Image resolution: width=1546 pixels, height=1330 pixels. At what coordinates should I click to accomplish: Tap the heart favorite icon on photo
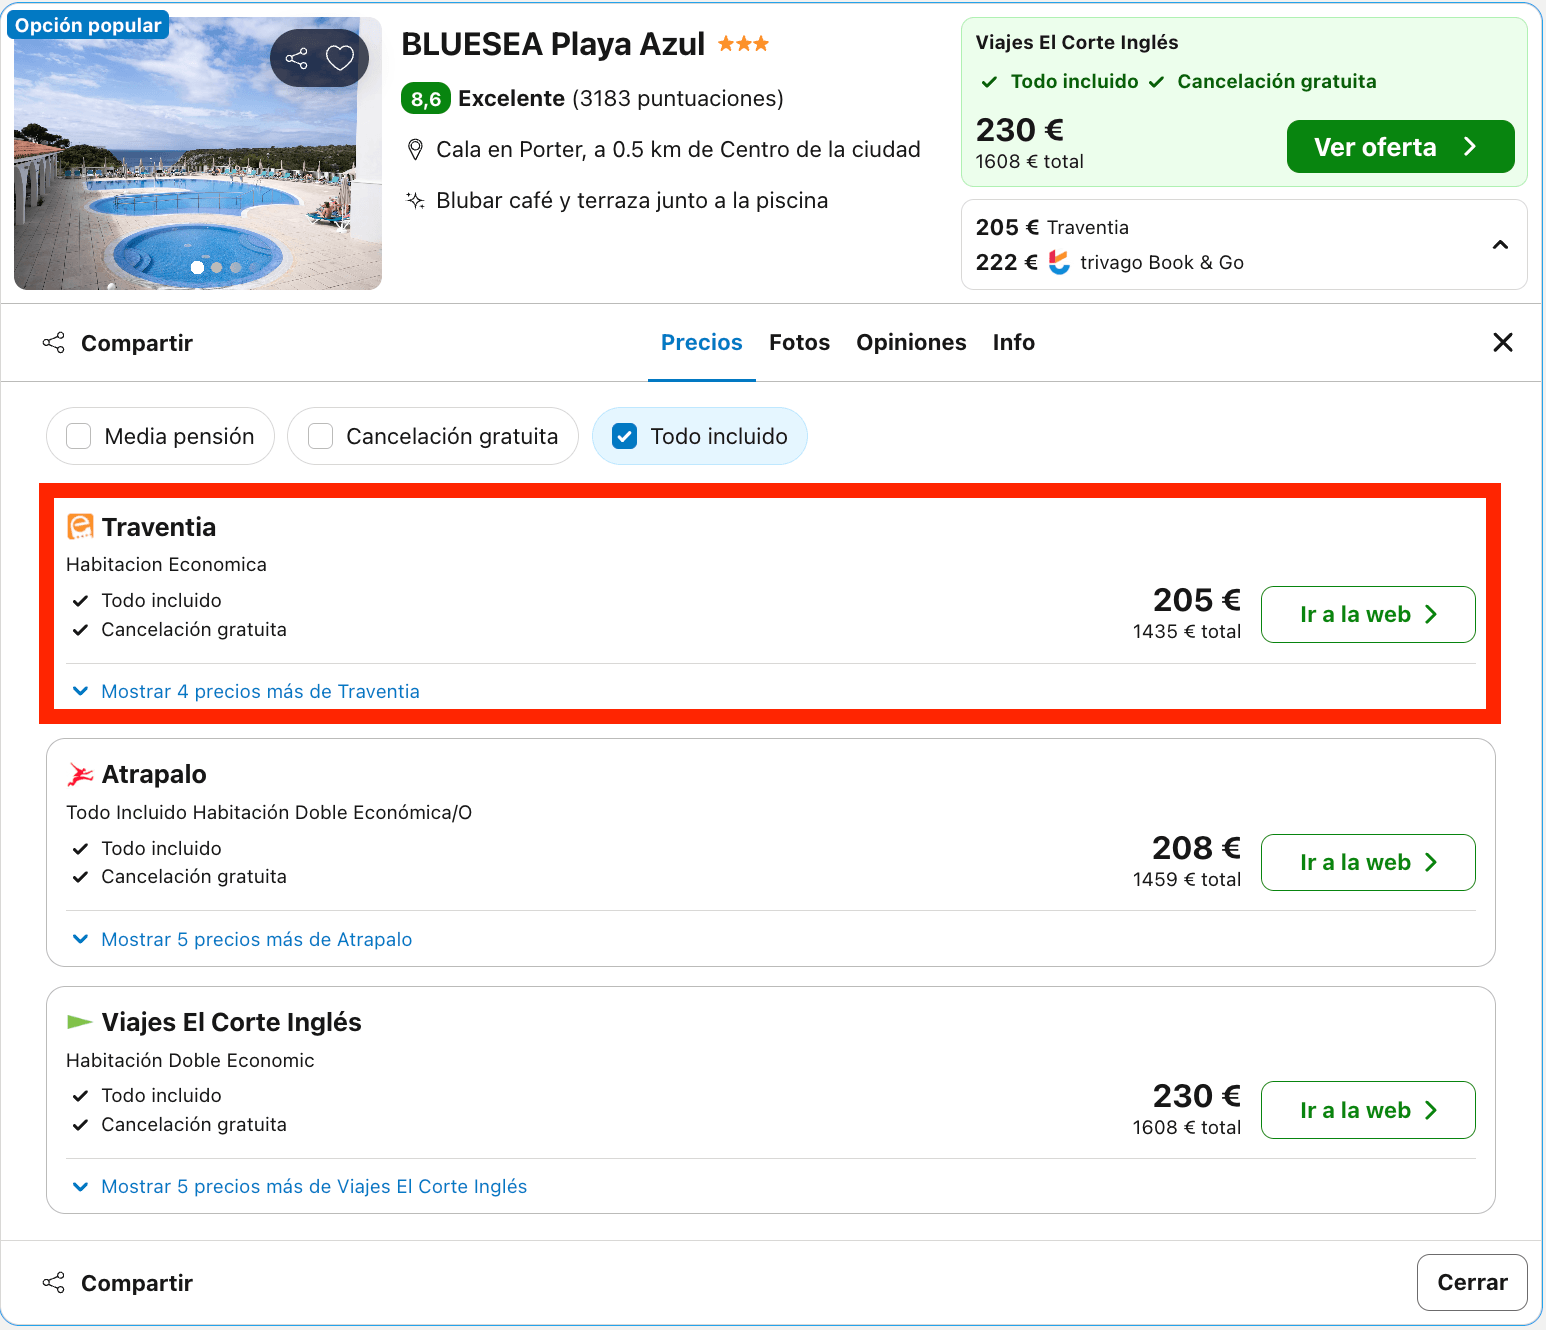[340, 58]
